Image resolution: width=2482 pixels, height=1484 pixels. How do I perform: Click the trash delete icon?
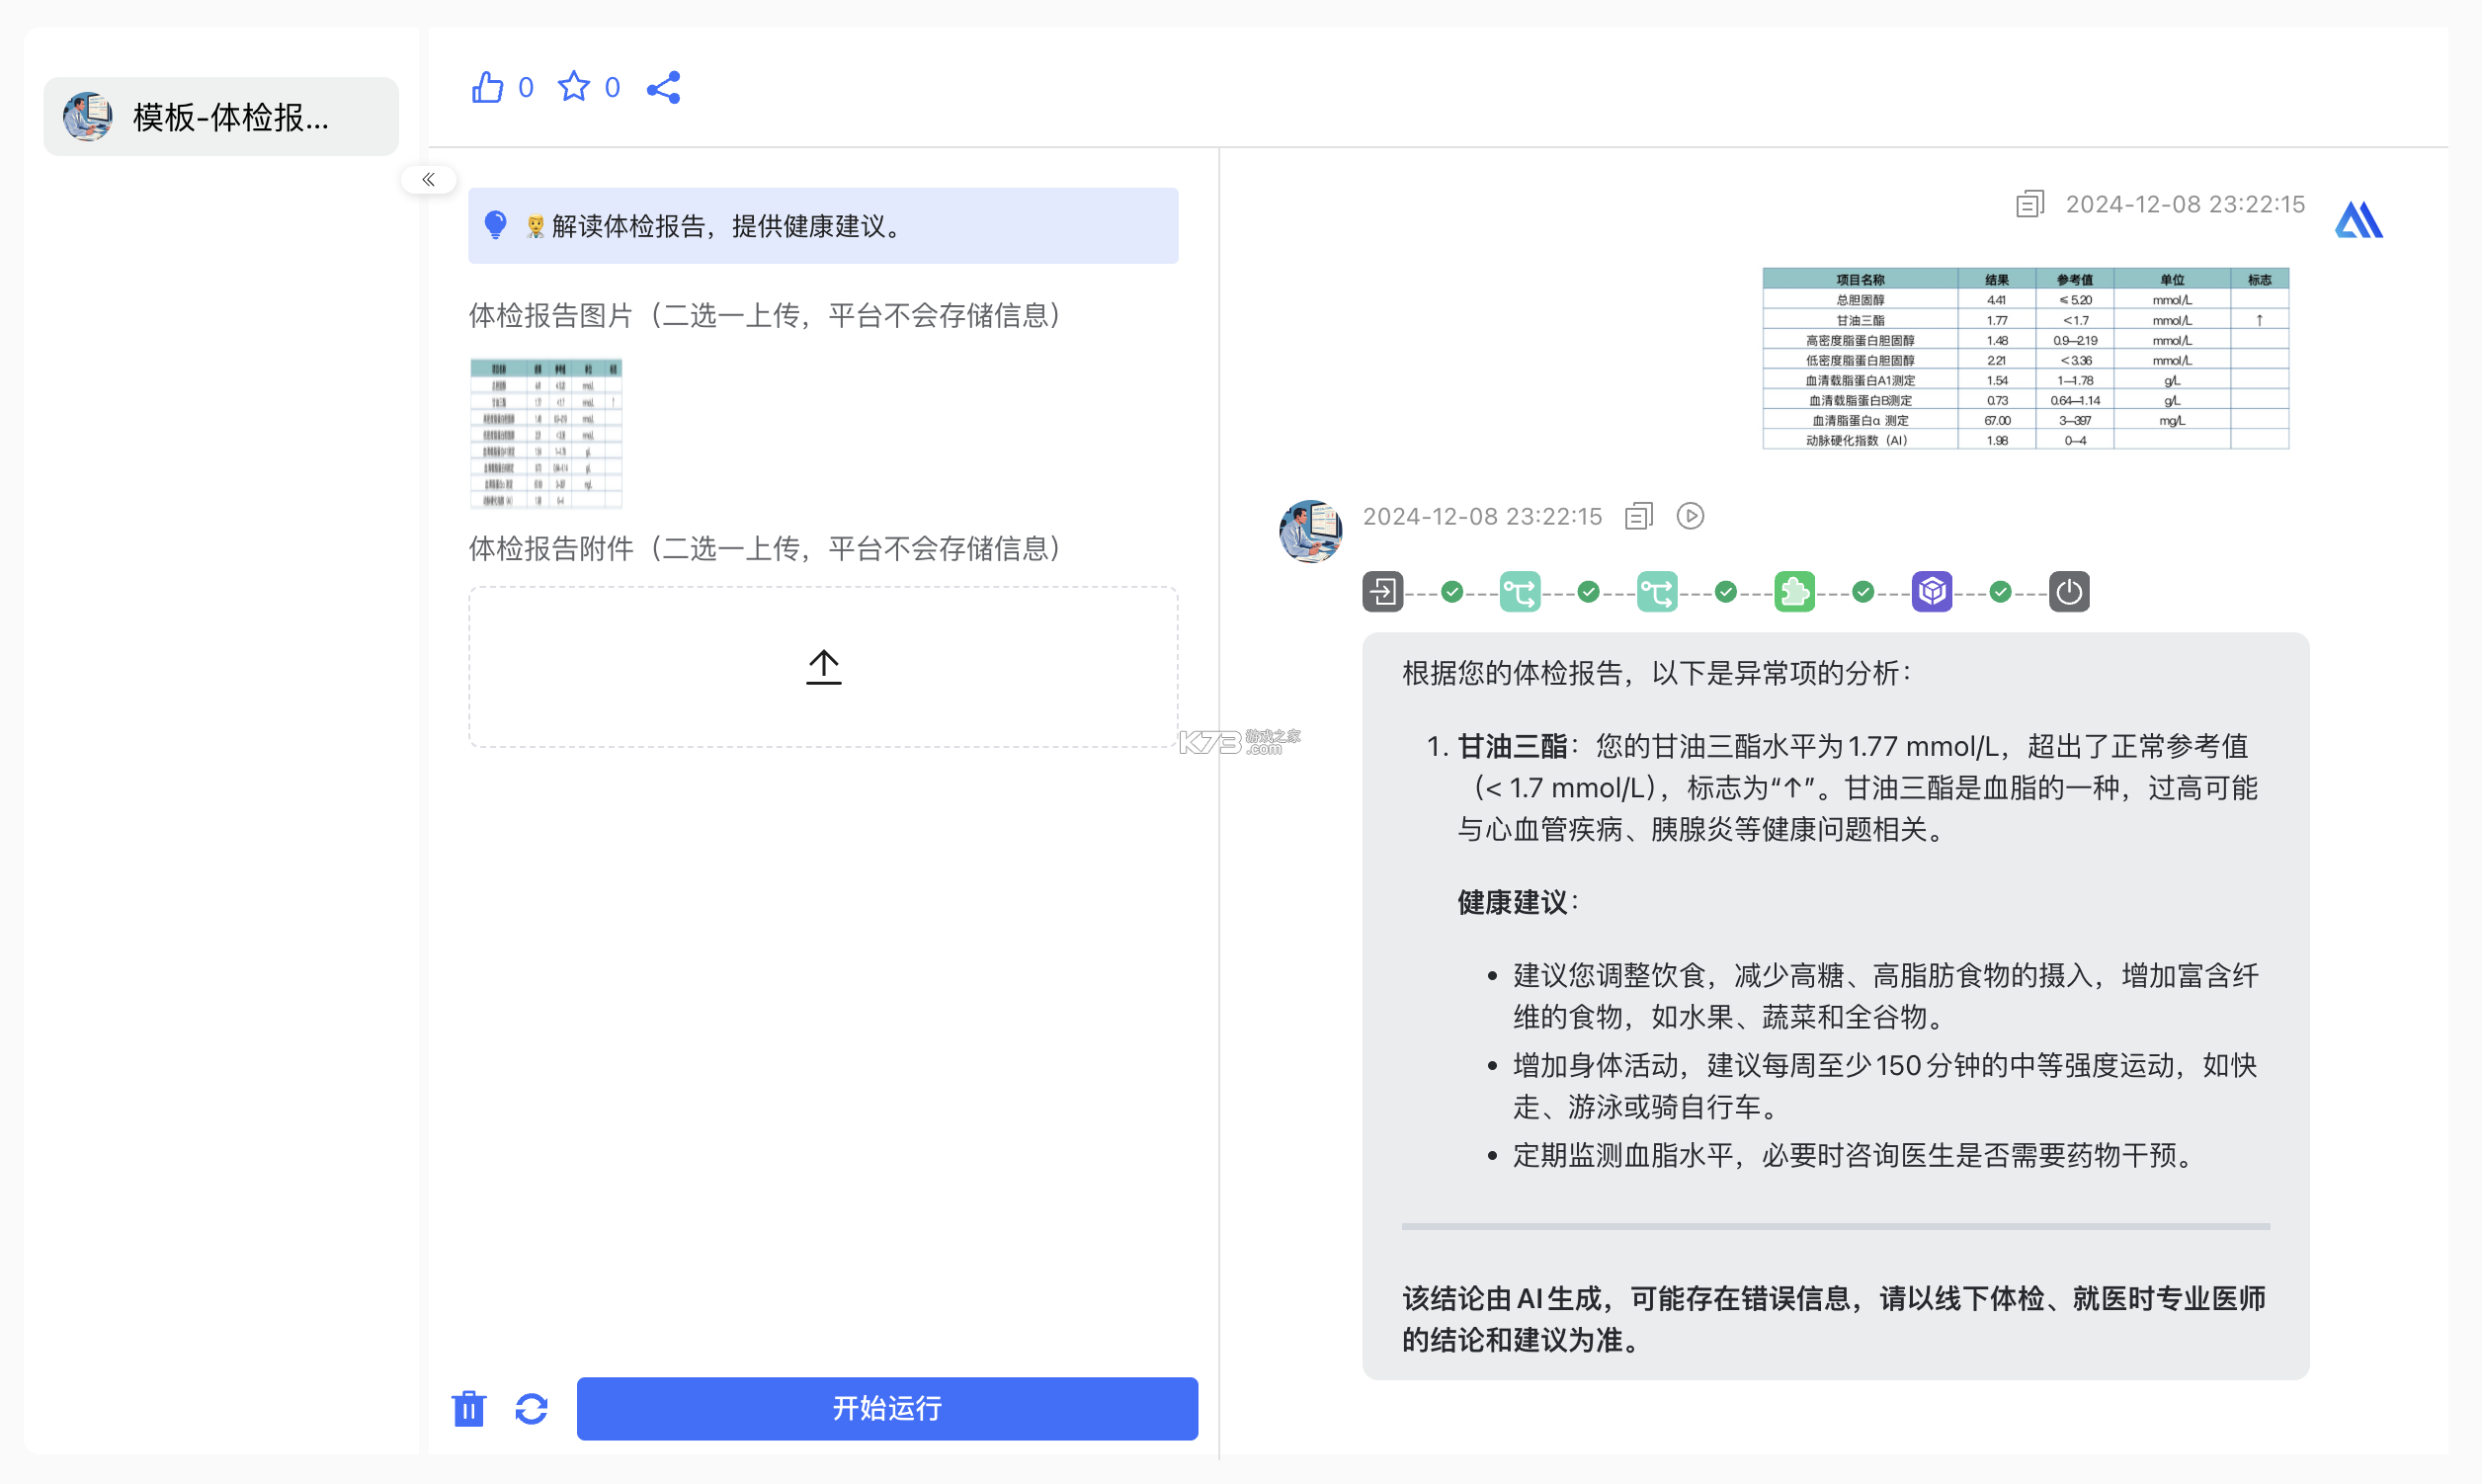pyautogui.click(x=469, y=1408)
